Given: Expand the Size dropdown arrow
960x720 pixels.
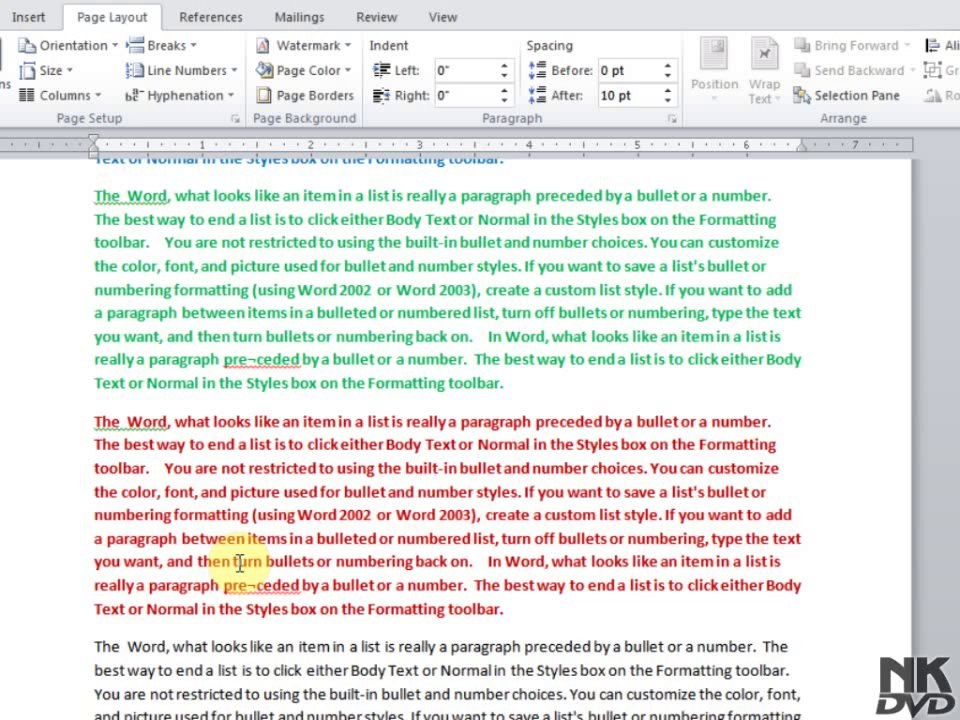Looking at the screenshot, I should (69, 70).
